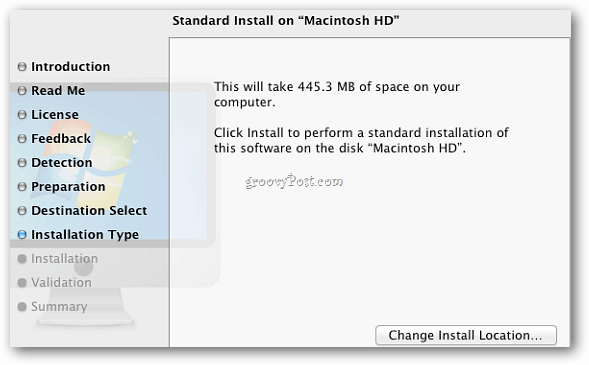589x365 pixels.
Task: Click the Feedback step bullet icon
Action: (22, 139)
